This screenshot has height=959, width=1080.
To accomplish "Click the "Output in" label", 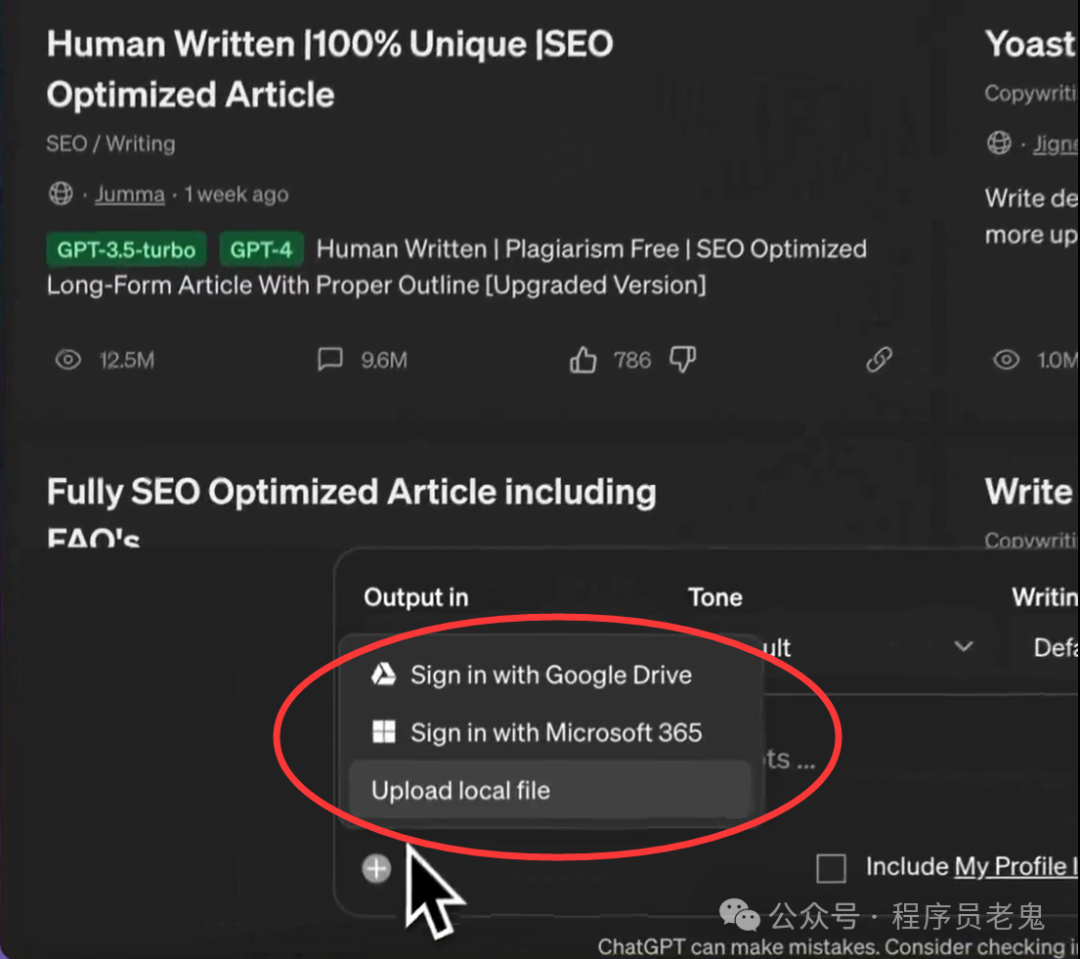I will coord(416,597).
